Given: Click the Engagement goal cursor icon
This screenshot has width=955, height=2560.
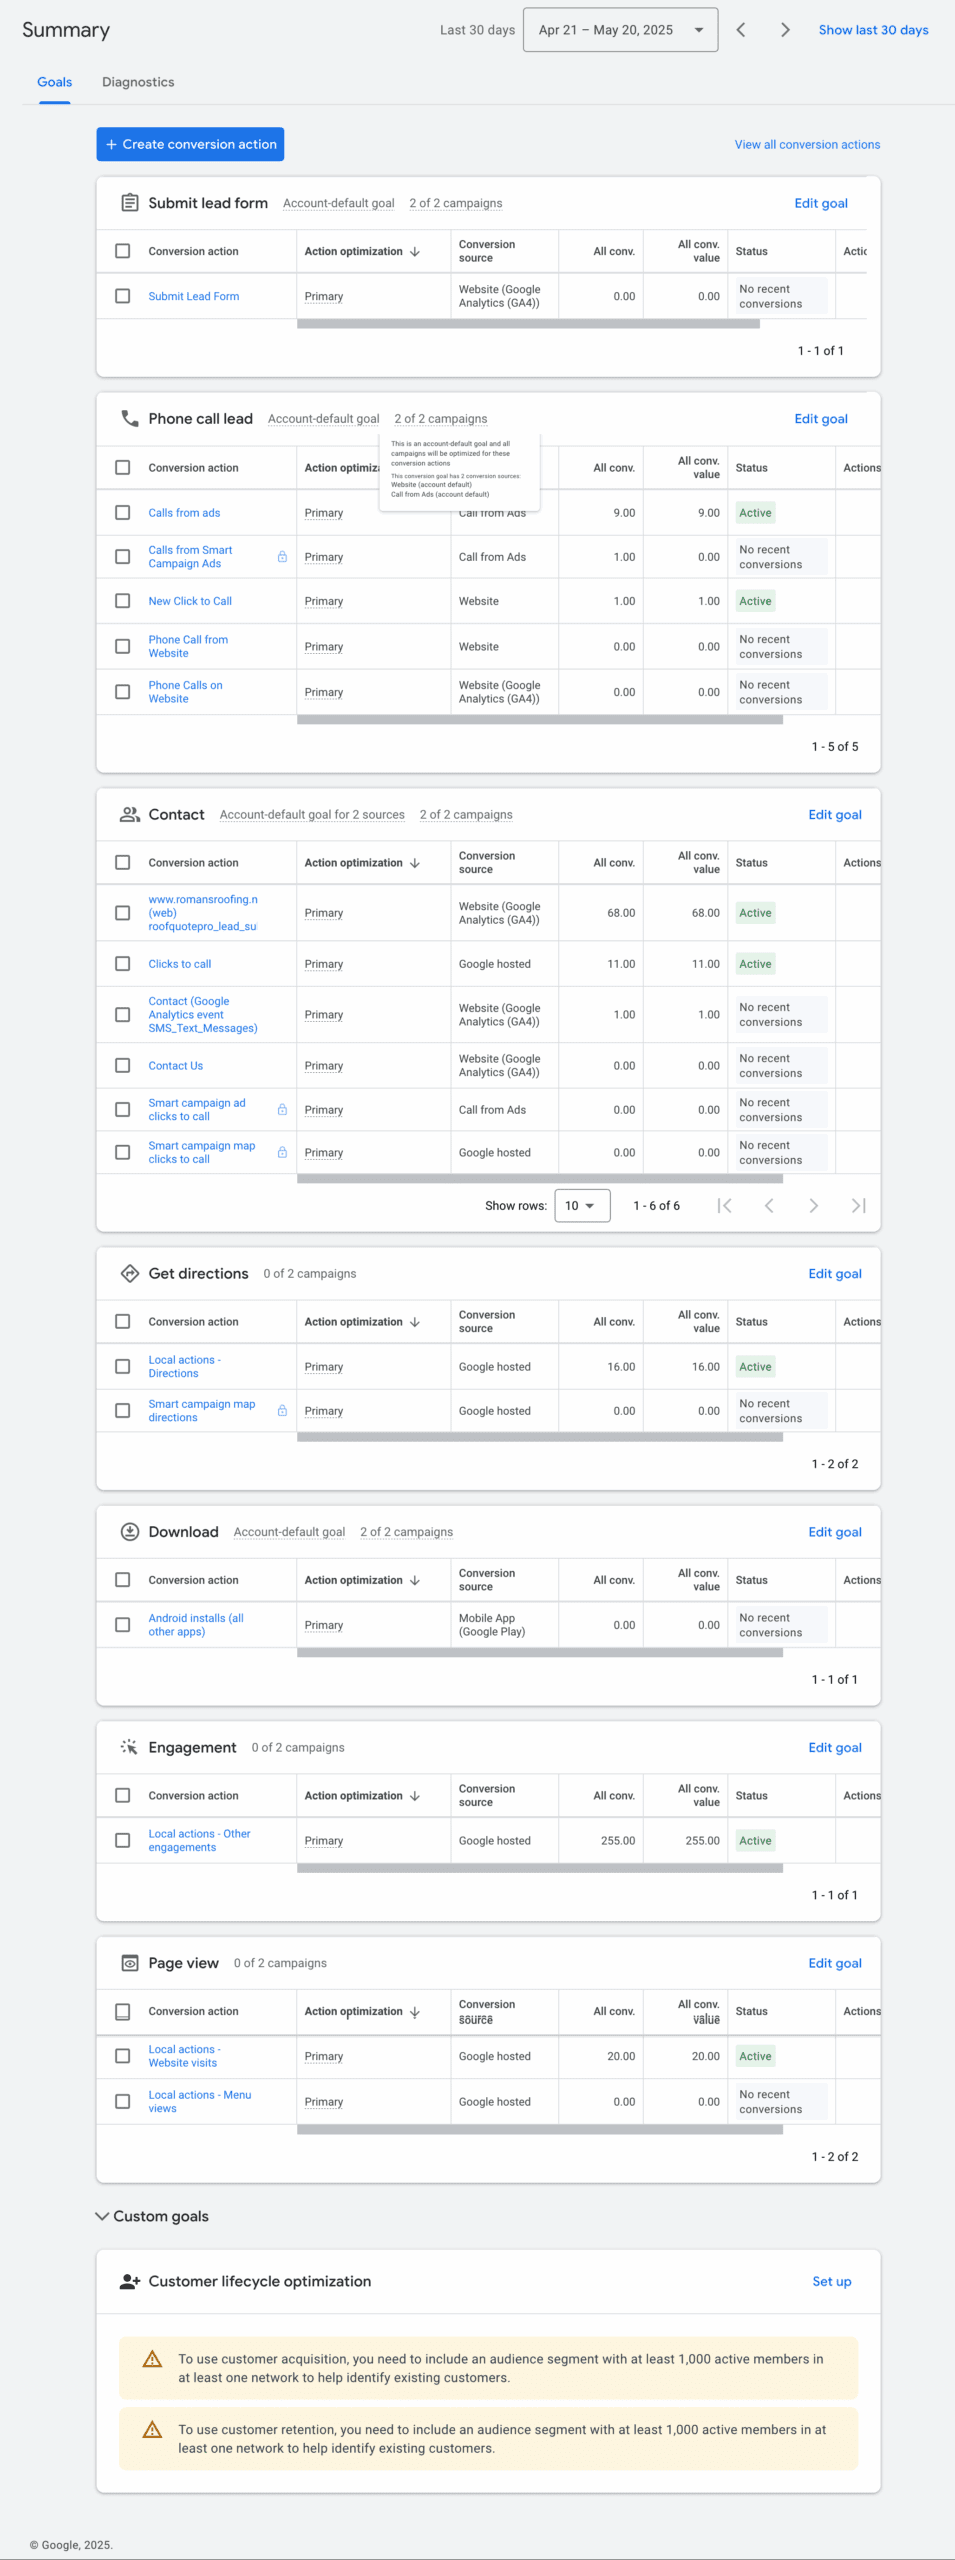Looking at the screenshot, I should (130, 1748).
